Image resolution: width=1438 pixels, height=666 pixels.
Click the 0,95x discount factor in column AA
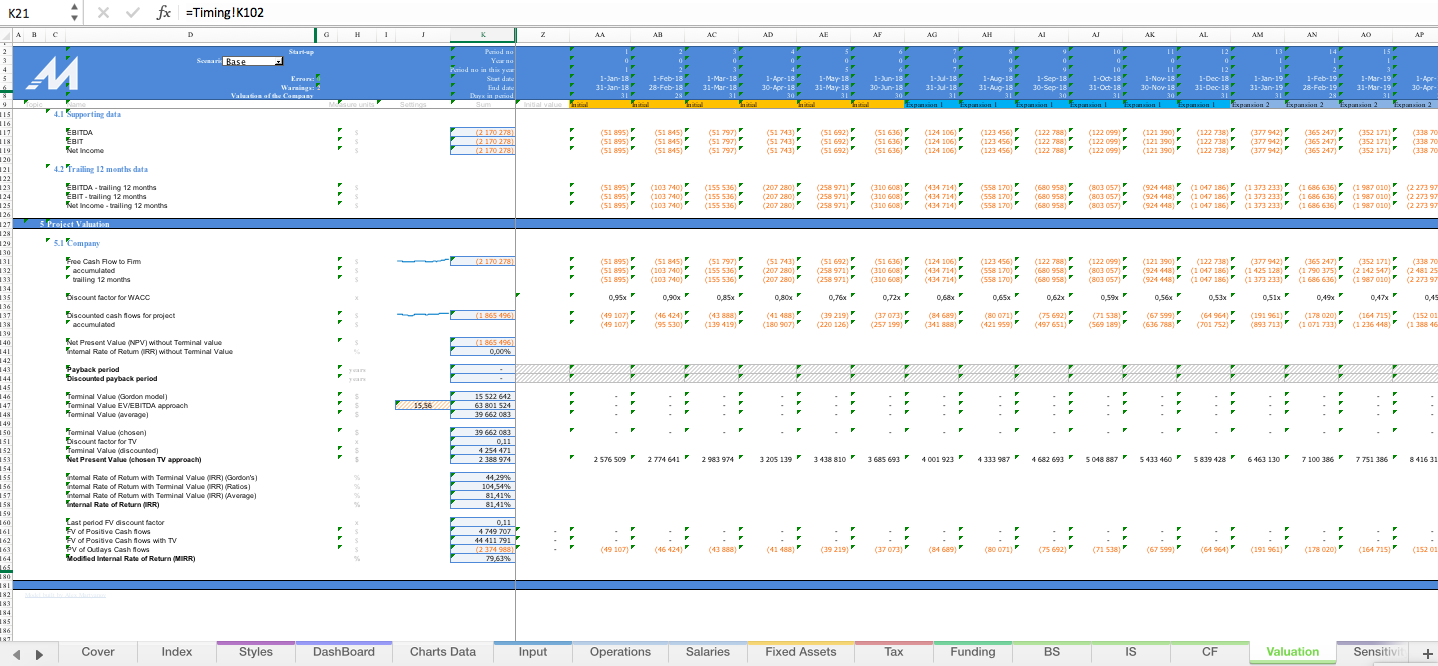click(617, 297)
